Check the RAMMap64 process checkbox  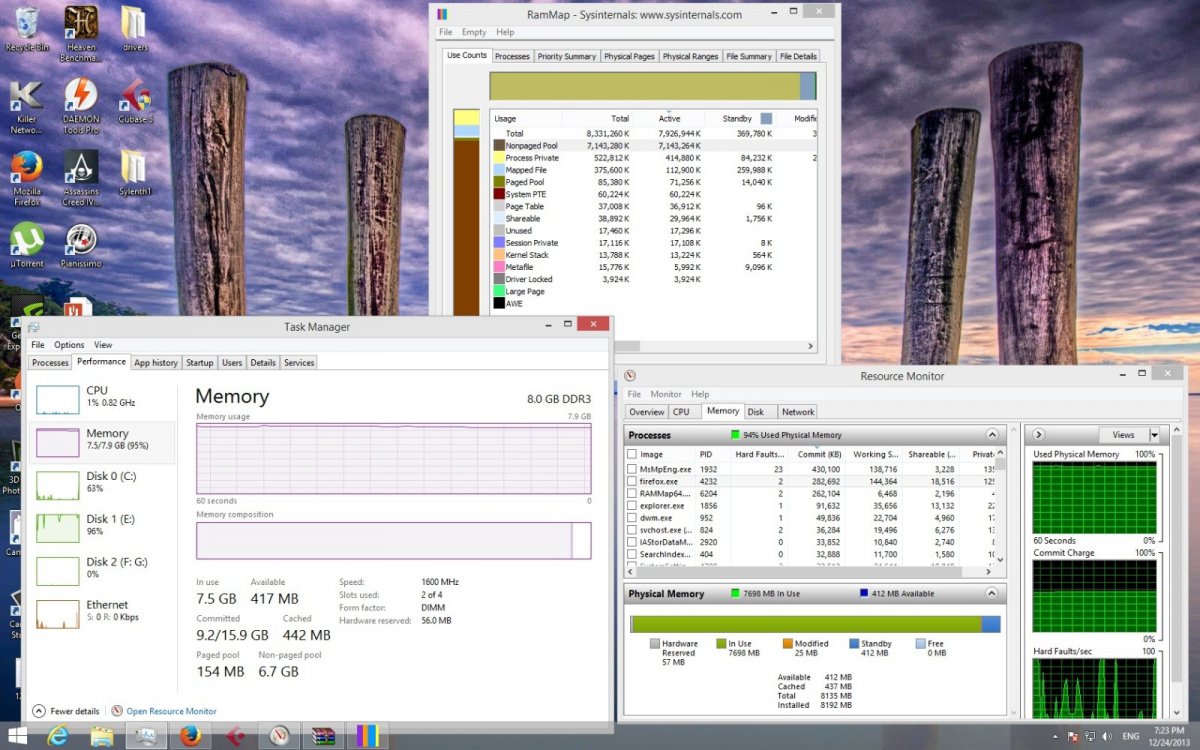pos(631,493)
